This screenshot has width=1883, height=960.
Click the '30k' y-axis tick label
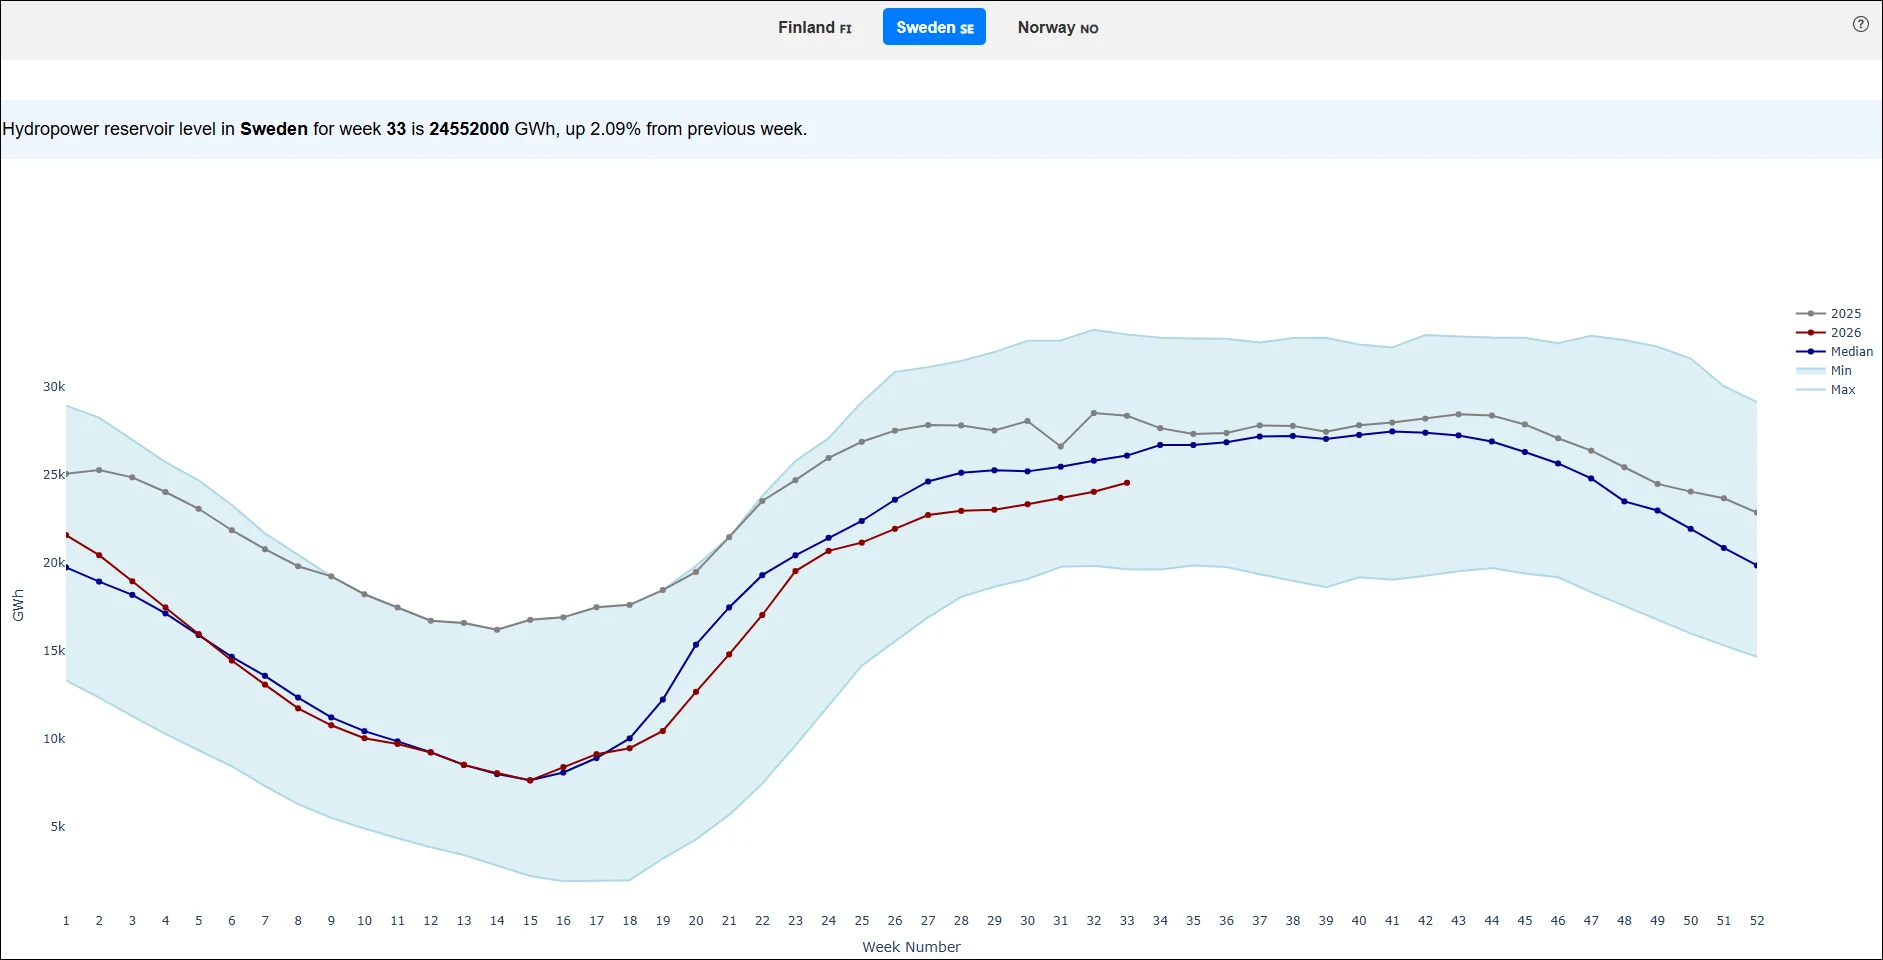(x=54, y=387)
